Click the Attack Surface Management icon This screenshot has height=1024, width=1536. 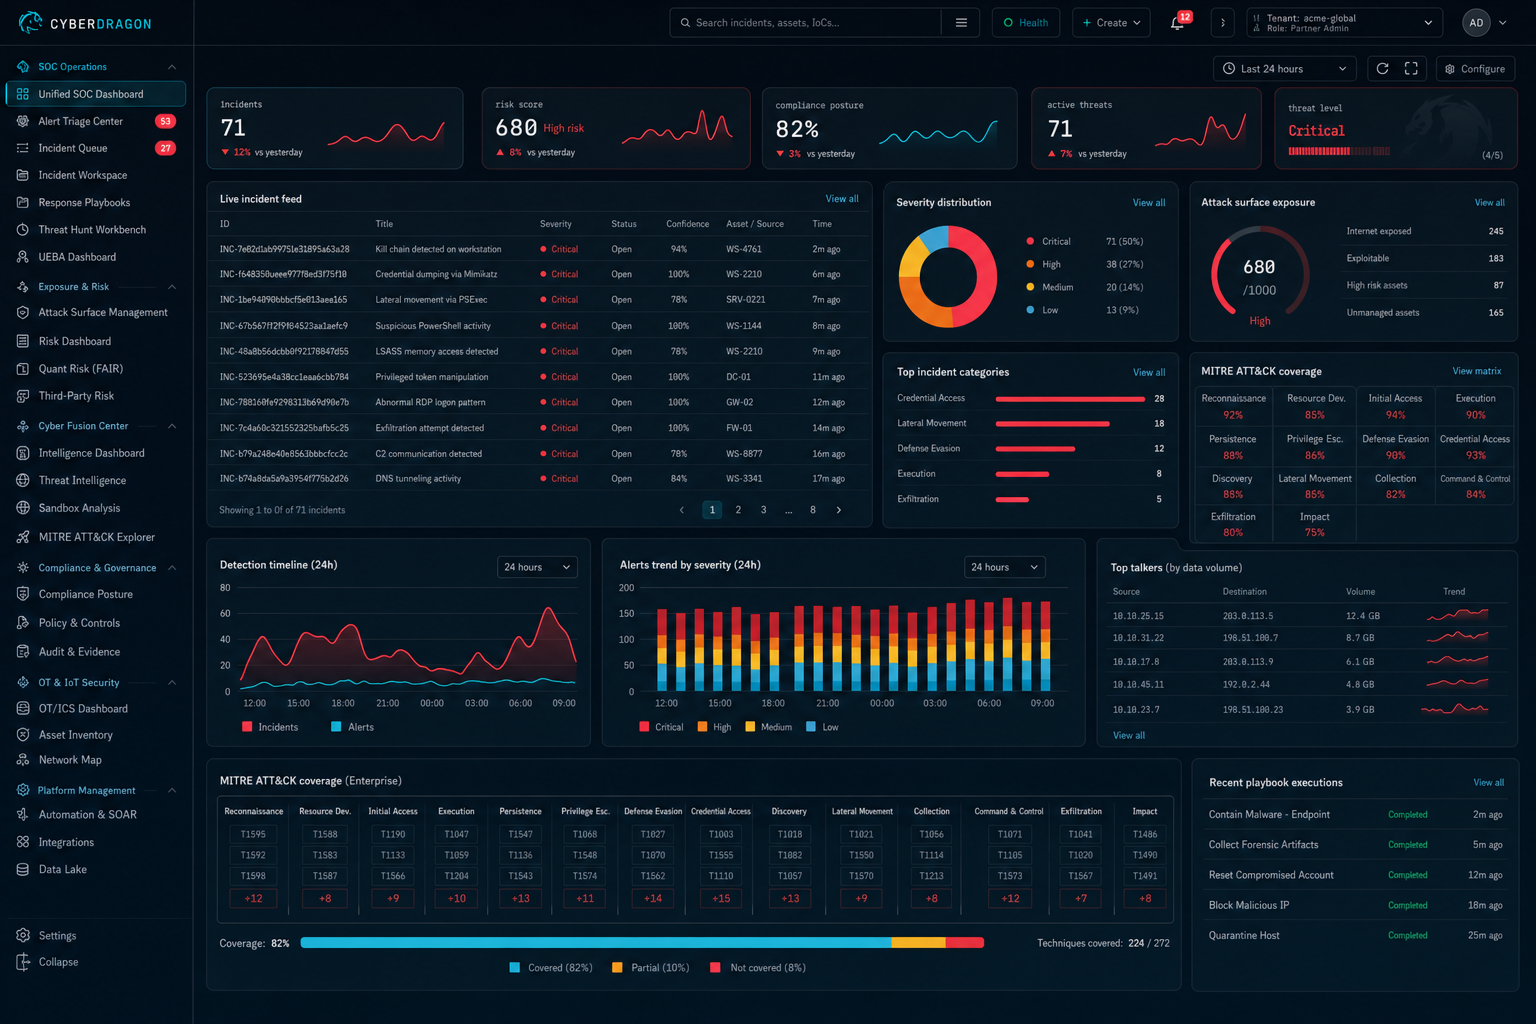tap(23, 312)
